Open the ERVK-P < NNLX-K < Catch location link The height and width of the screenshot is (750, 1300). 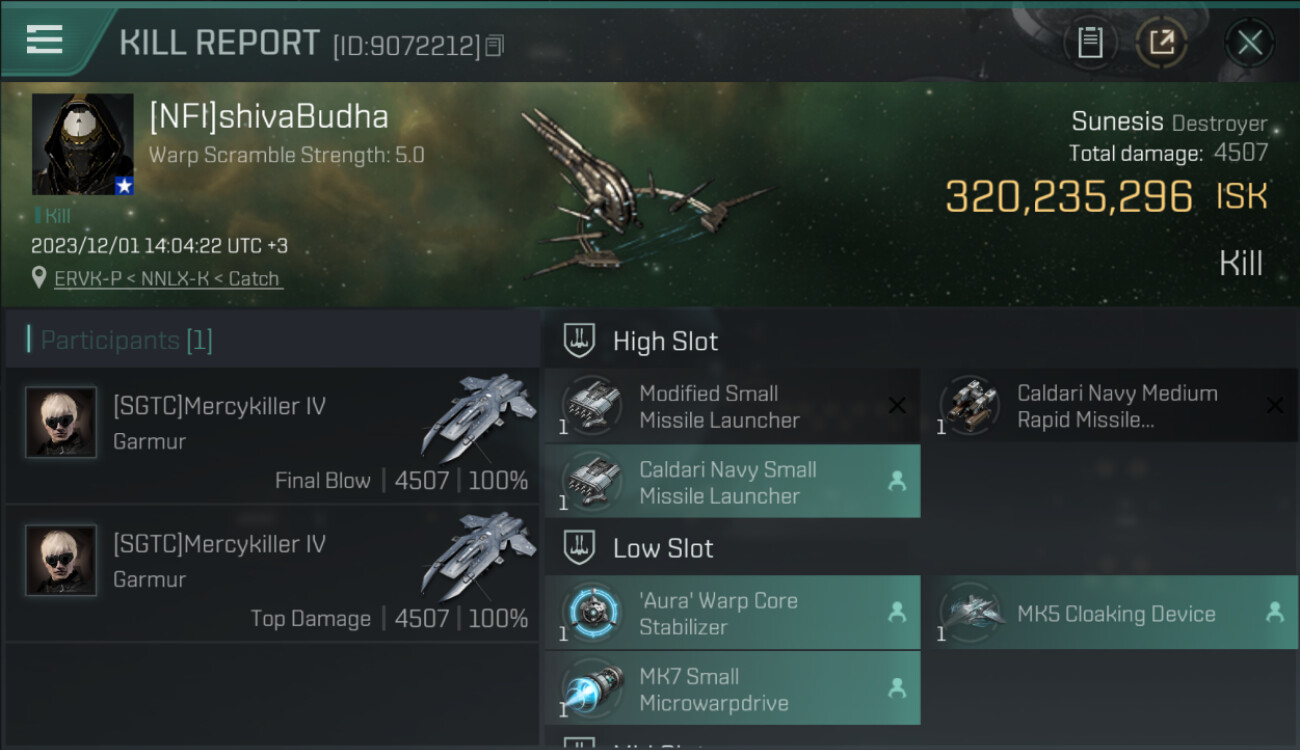click(167, 279)
